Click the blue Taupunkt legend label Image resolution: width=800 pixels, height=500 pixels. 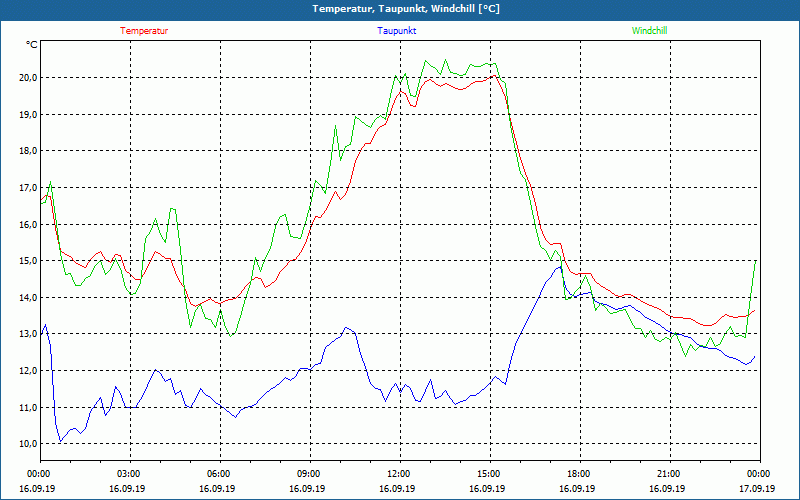(396, 31)
